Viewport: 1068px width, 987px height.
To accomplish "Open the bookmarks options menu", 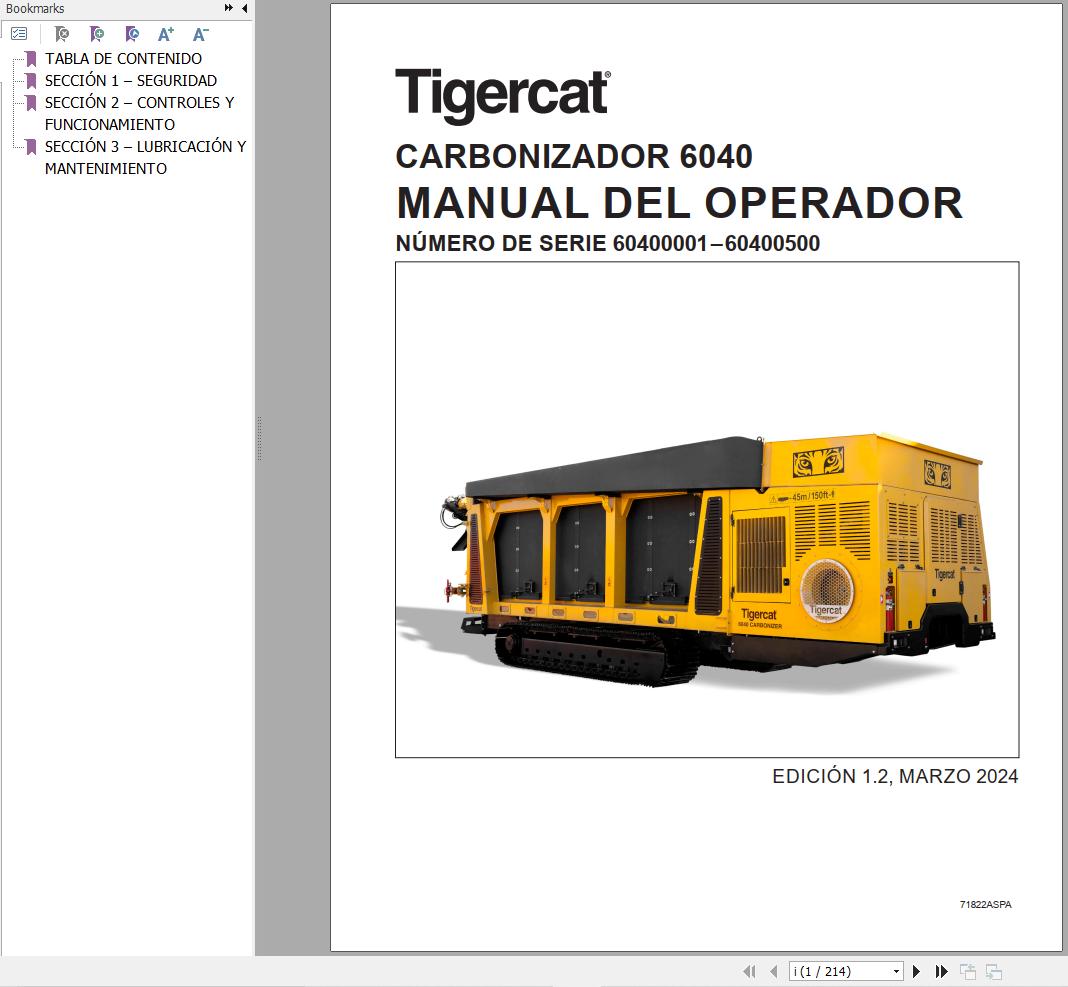I will click(x=17, y=33).
